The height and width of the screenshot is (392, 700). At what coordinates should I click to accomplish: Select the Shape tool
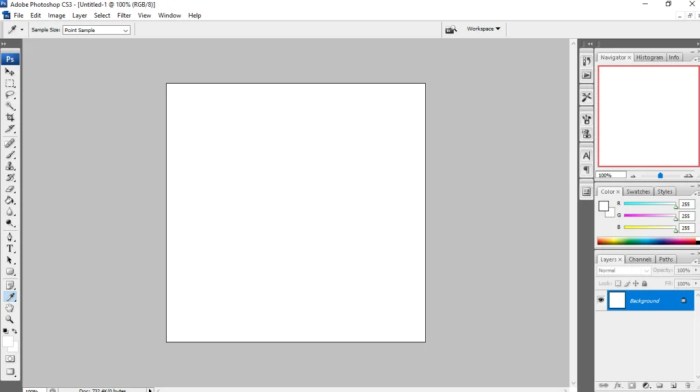pos(10,272)
